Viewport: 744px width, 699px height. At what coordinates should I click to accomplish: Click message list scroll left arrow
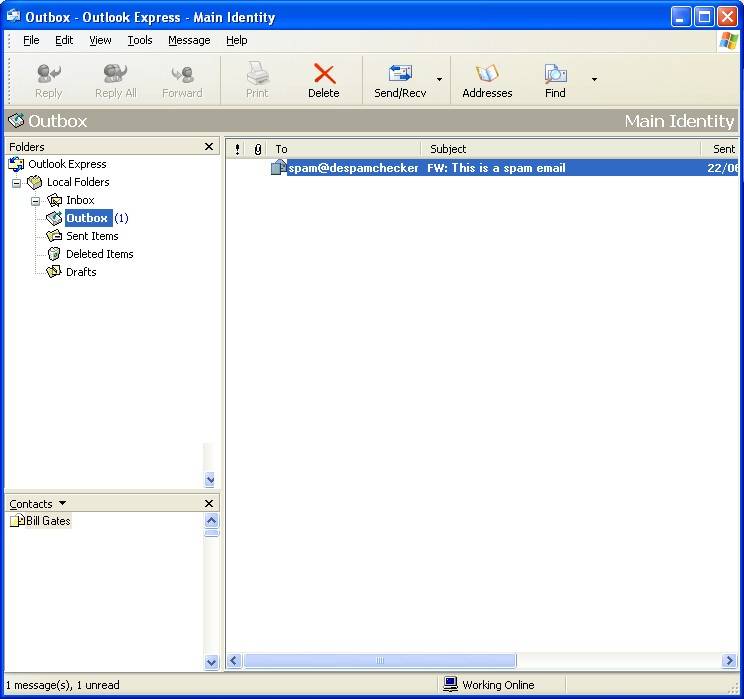click(x=234, y=661)
